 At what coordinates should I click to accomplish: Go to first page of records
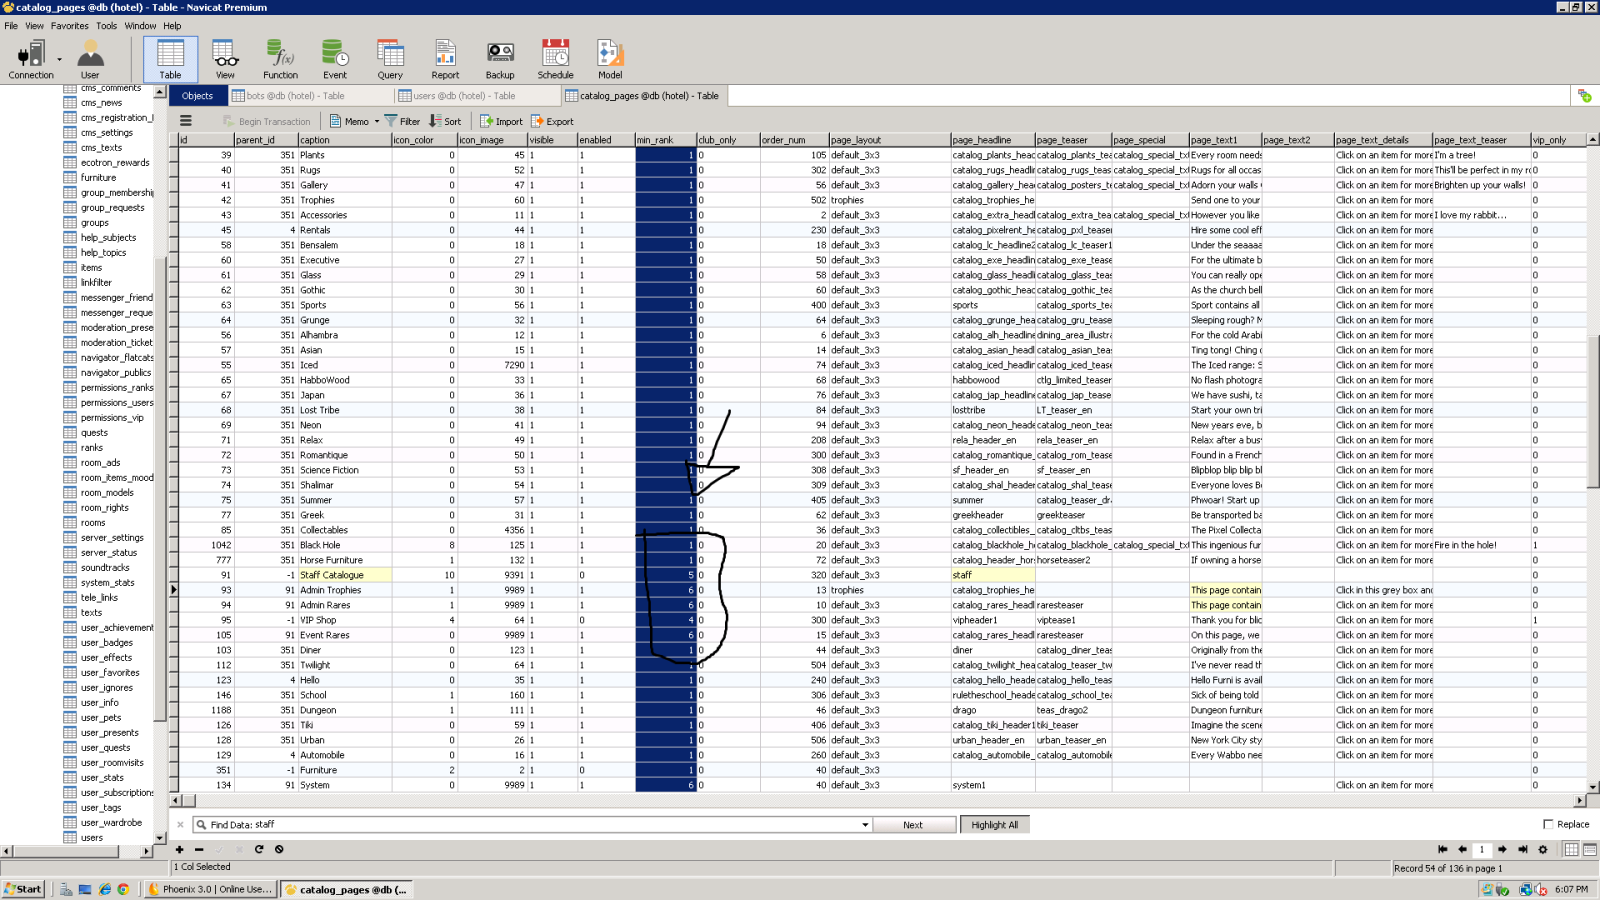(x=1442, y=849)
